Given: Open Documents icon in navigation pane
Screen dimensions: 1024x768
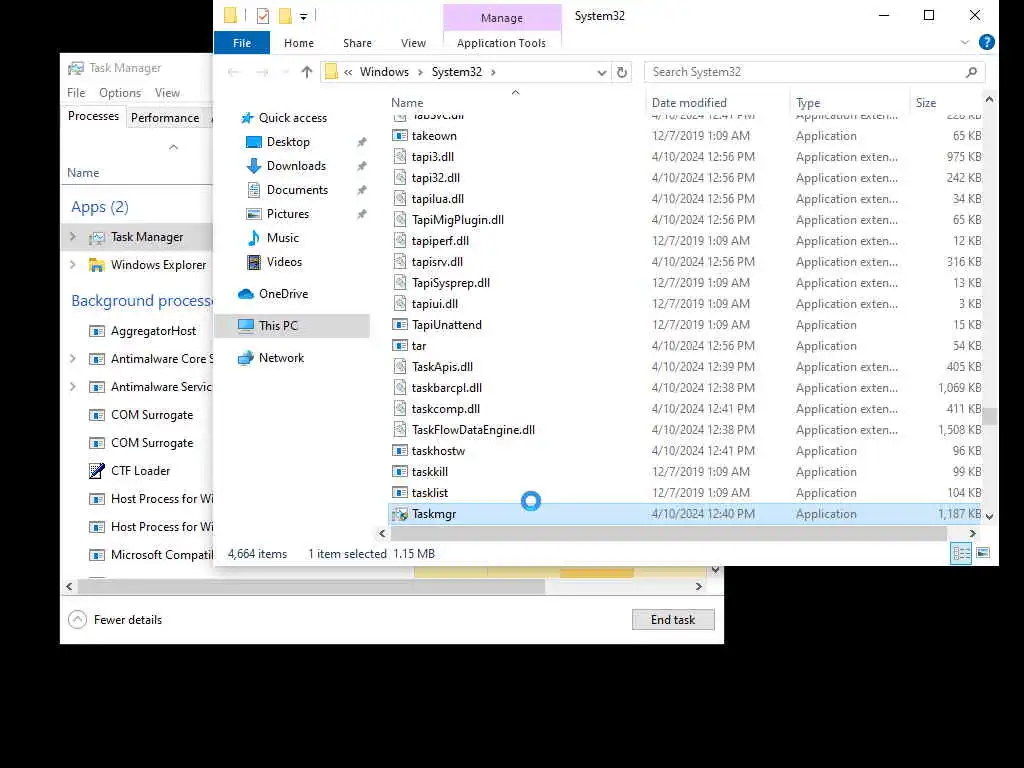Looking at the screenshot, I should (253, 190).
